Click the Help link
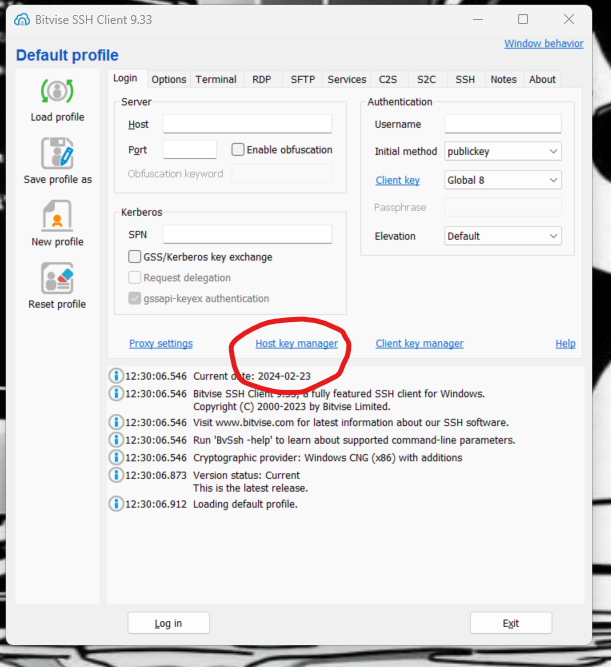This screenshot has height=667, width=611. [x=565, y=343]
